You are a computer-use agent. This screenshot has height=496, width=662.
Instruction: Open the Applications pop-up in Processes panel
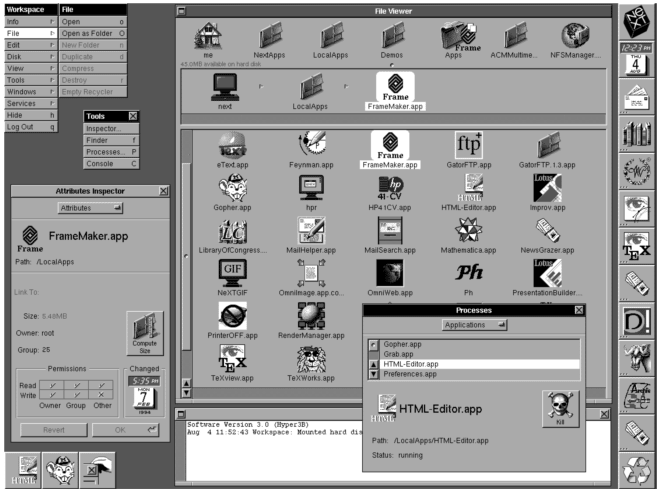pyautogui.click(x=474, y=325)
